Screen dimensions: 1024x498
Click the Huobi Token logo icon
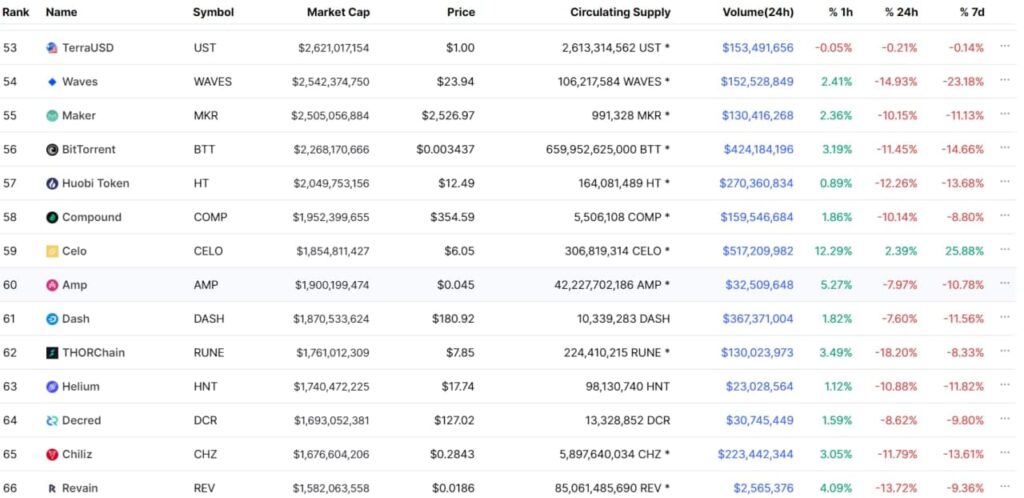tap(52, 184)
